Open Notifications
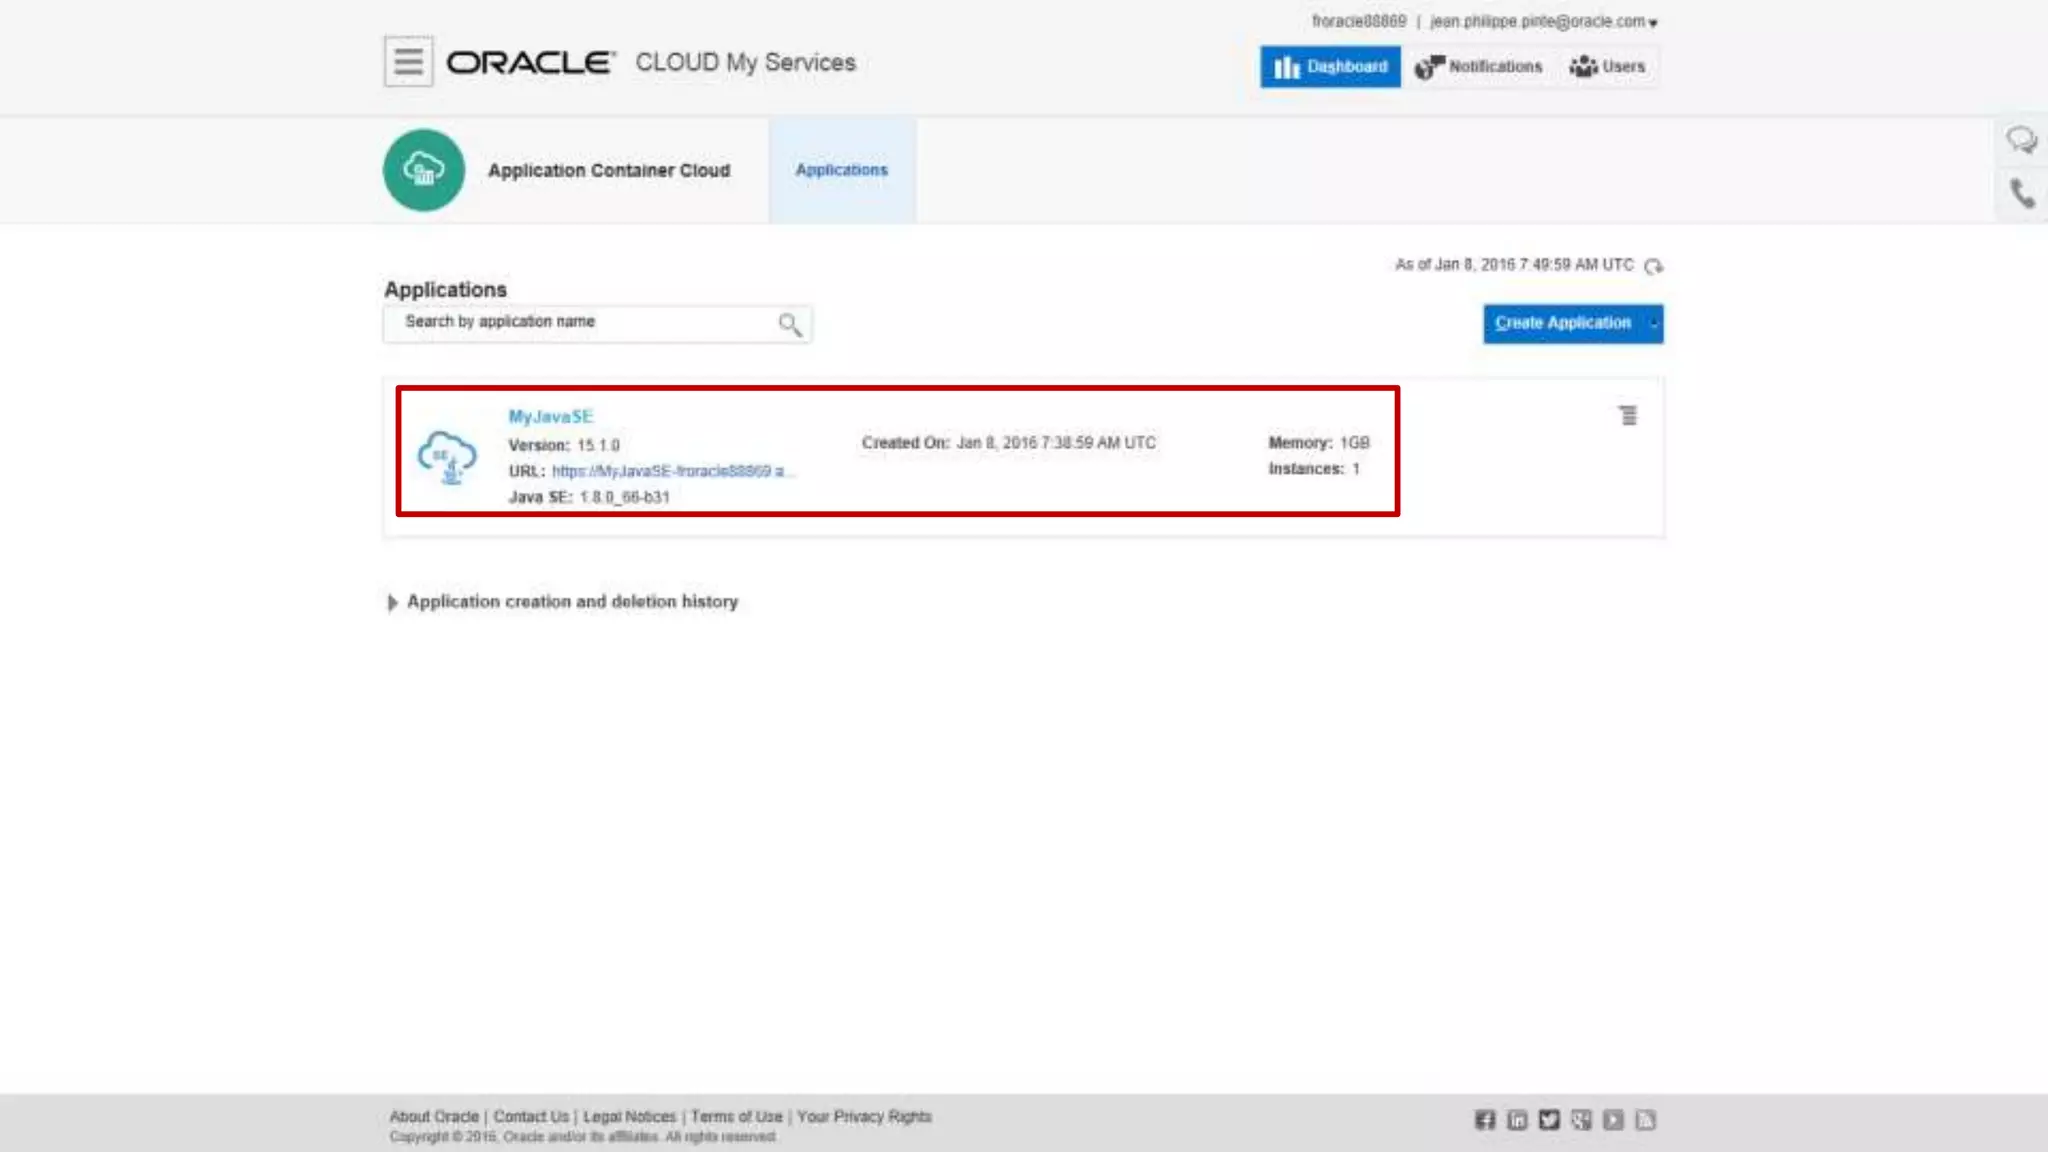Image resolution: width=2048 pixels, height=1152 pixels. [x=1479, y=67]
